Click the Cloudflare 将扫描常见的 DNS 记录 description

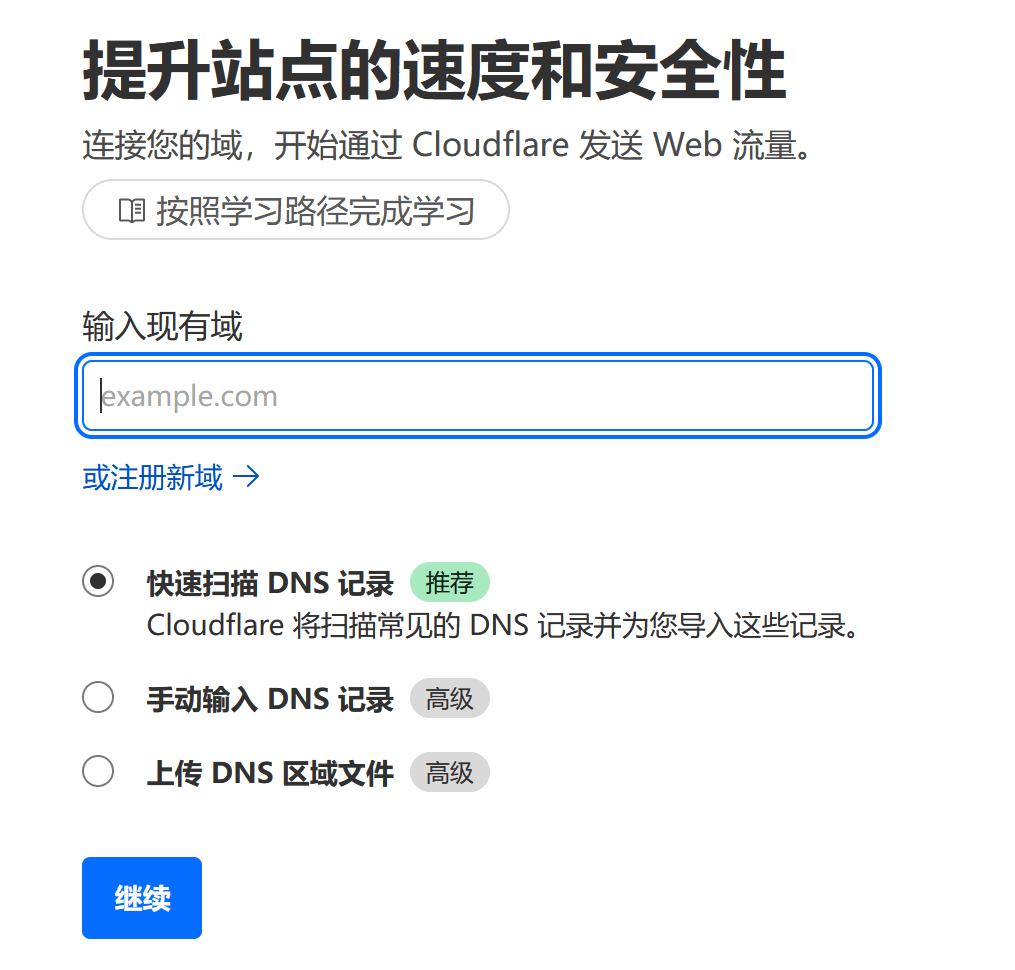click(503, 626)
